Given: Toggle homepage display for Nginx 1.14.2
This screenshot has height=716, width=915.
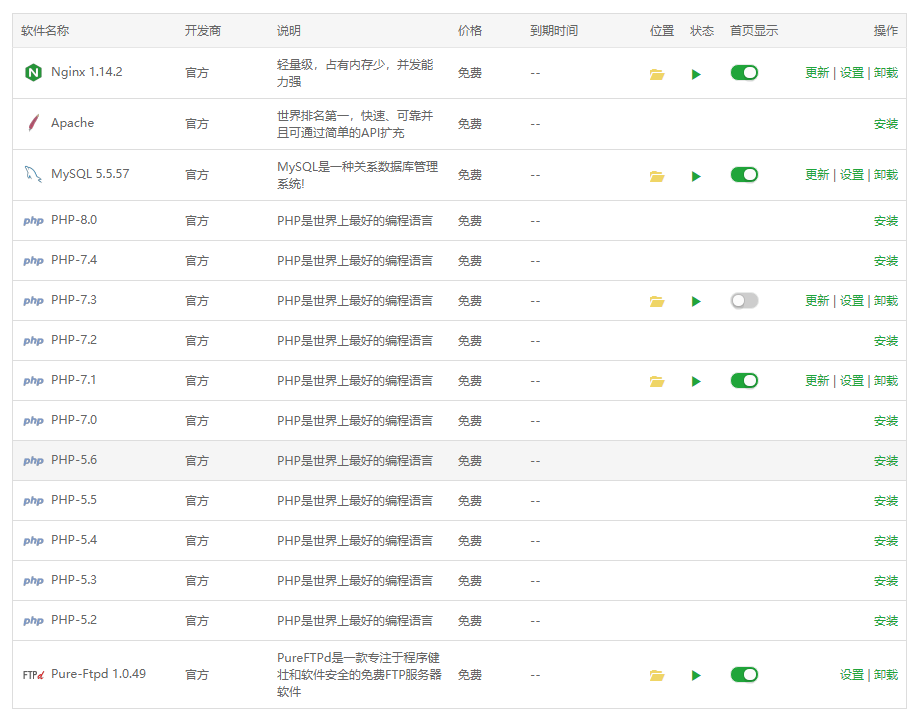Looking at the screenshot, I should [744, 73].
